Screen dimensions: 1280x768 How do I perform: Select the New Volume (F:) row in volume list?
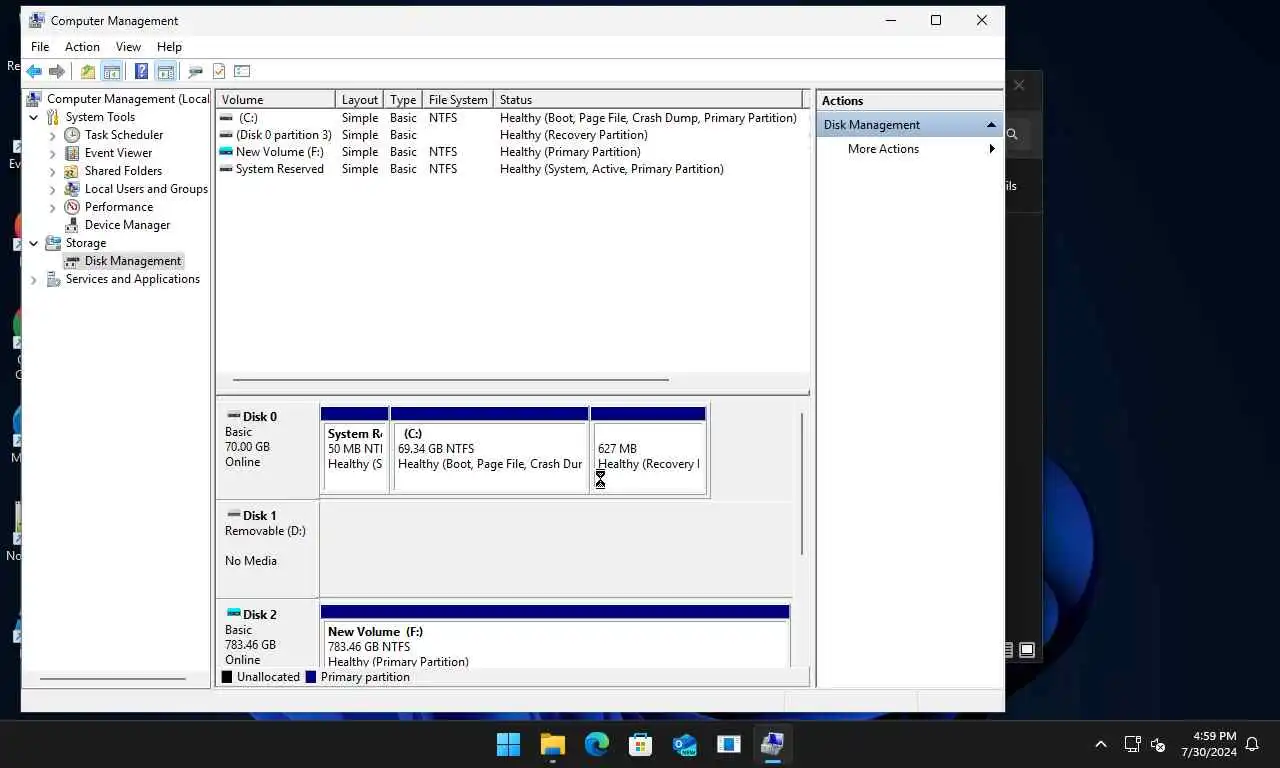click(x=511, y=152)
